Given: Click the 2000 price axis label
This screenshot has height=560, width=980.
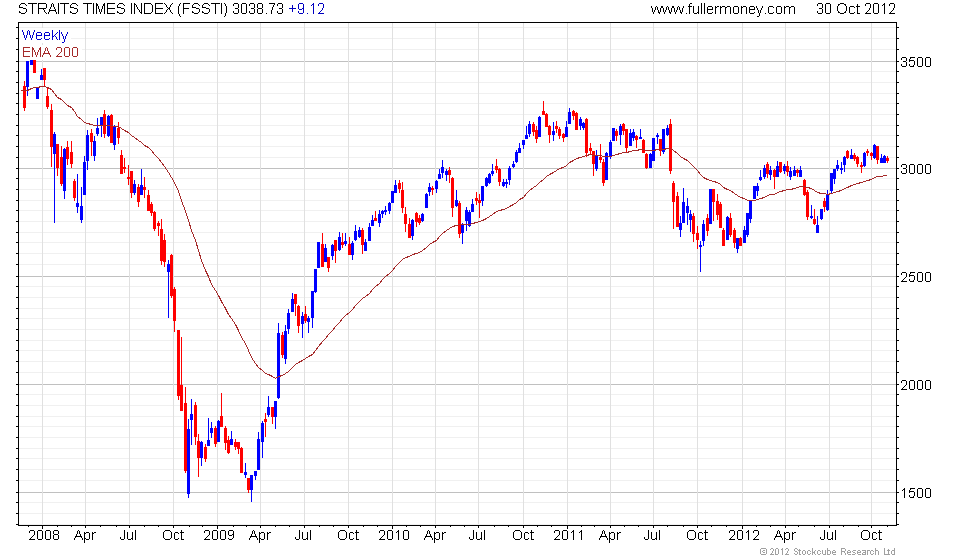Looking at the screenshot, I should (x=916, y=385).
